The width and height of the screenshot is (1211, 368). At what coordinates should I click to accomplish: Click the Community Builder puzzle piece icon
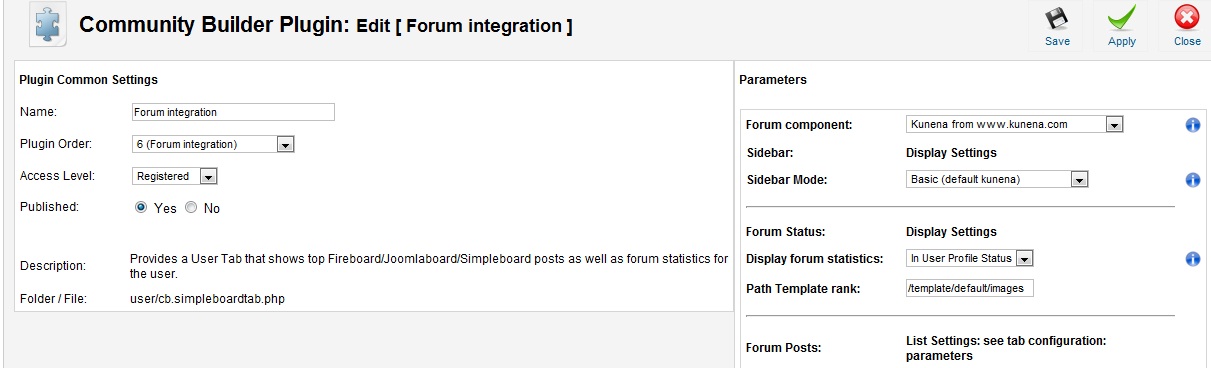47,24
